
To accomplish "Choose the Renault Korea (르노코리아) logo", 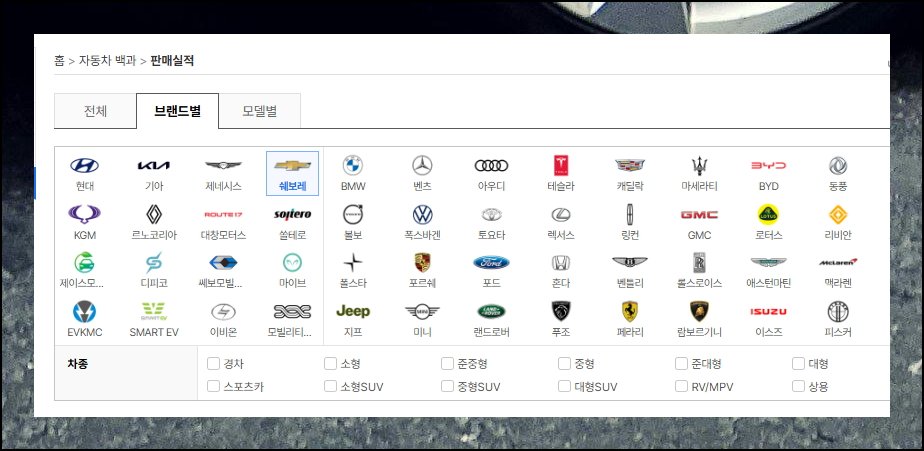I will point(154,214).
